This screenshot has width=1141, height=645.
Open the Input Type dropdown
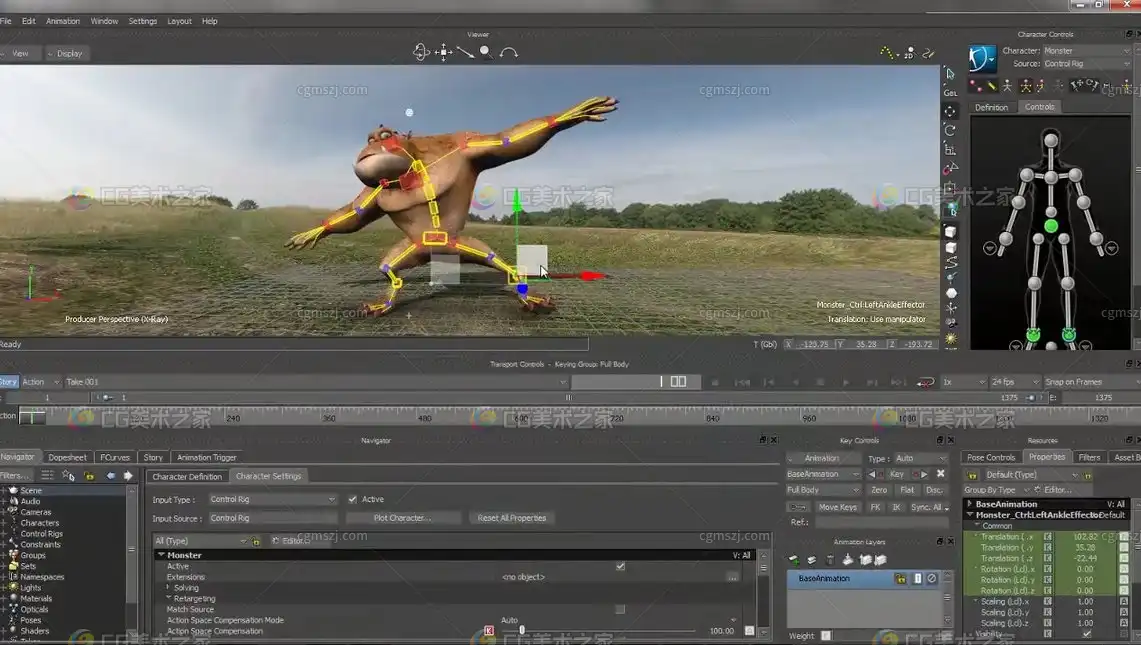click(273, 499)
